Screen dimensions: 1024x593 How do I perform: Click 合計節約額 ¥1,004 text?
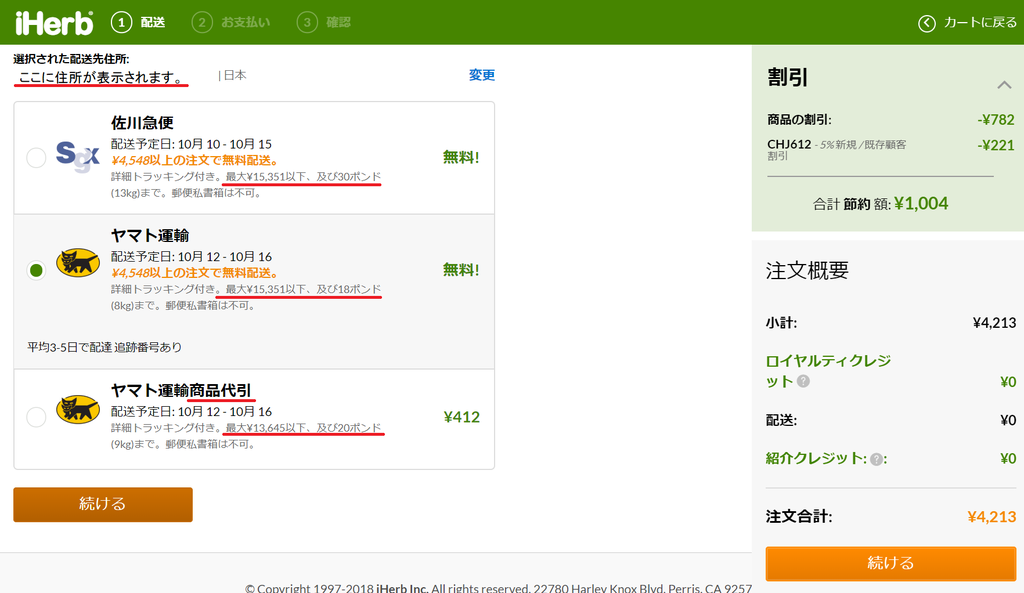[x=880, y=204]
